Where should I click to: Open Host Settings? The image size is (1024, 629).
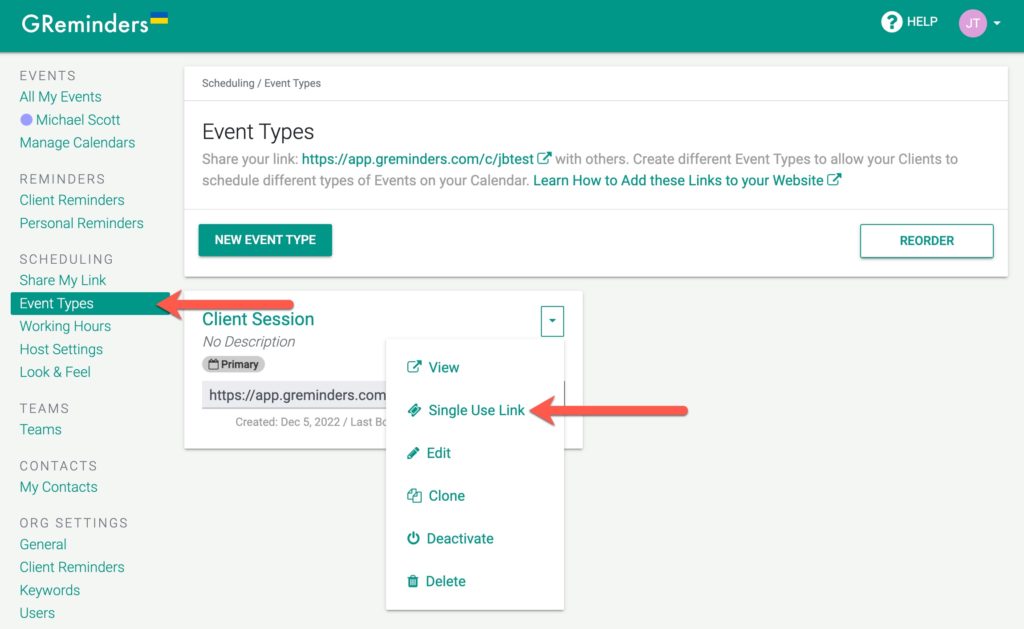pos(61,349)
